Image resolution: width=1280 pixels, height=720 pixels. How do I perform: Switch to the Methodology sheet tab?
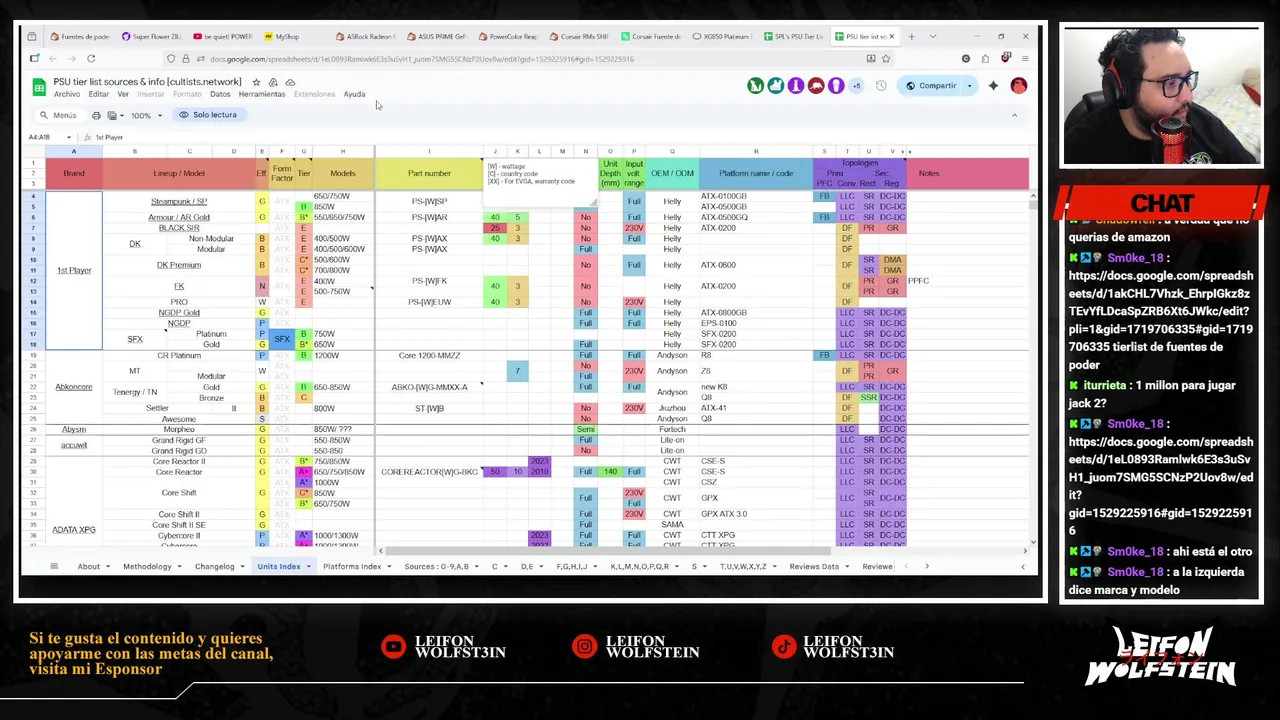147,567
